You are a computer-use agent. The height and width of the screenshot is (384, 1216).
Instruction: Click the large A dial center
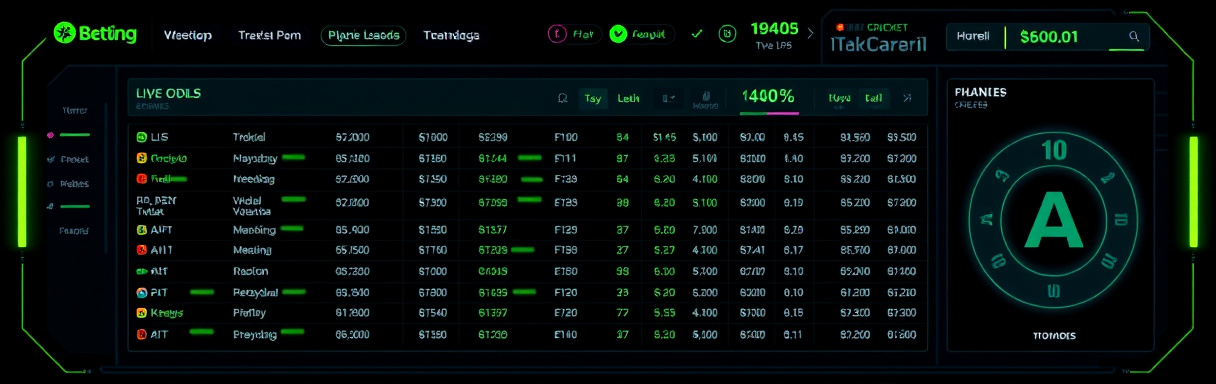click(x=1054, y=221)
